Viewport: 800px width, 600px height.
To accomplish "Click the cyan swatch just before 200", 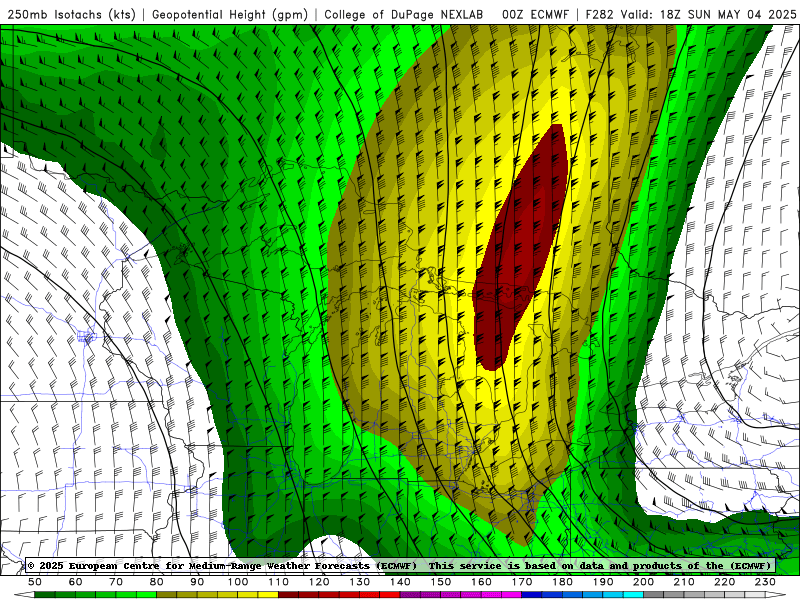I will 633,595.
